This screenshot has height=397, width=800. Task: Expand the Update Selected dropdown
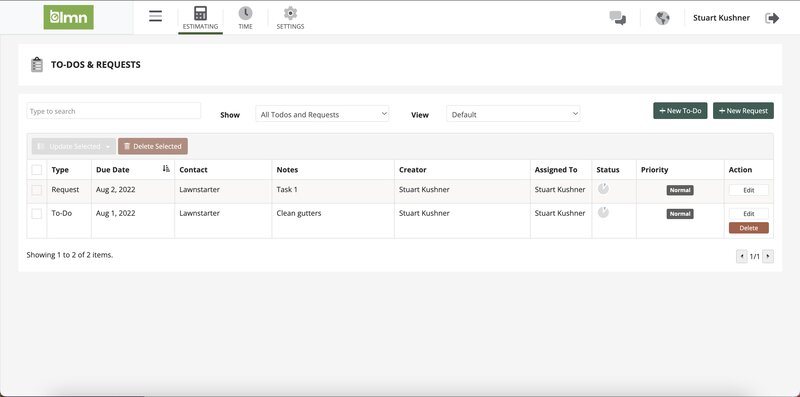(x=73, y=146)
